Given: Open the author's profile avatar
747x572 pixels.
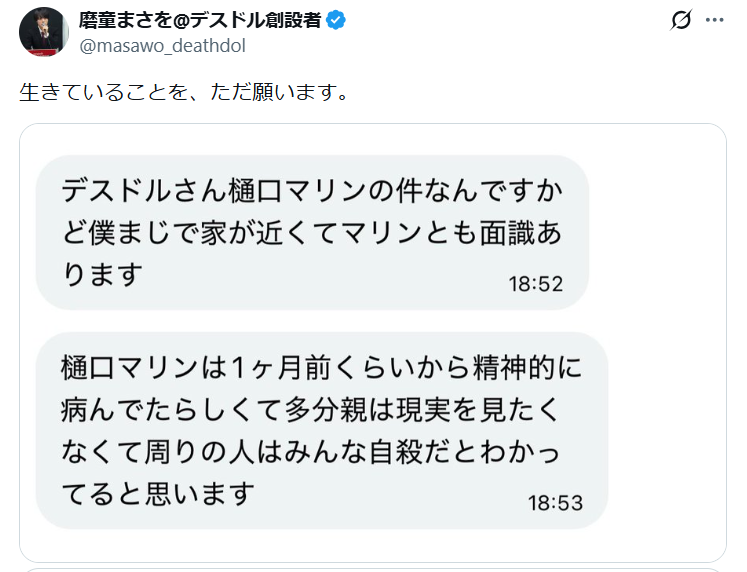Looking at the screenshot, I should point(44,31).
